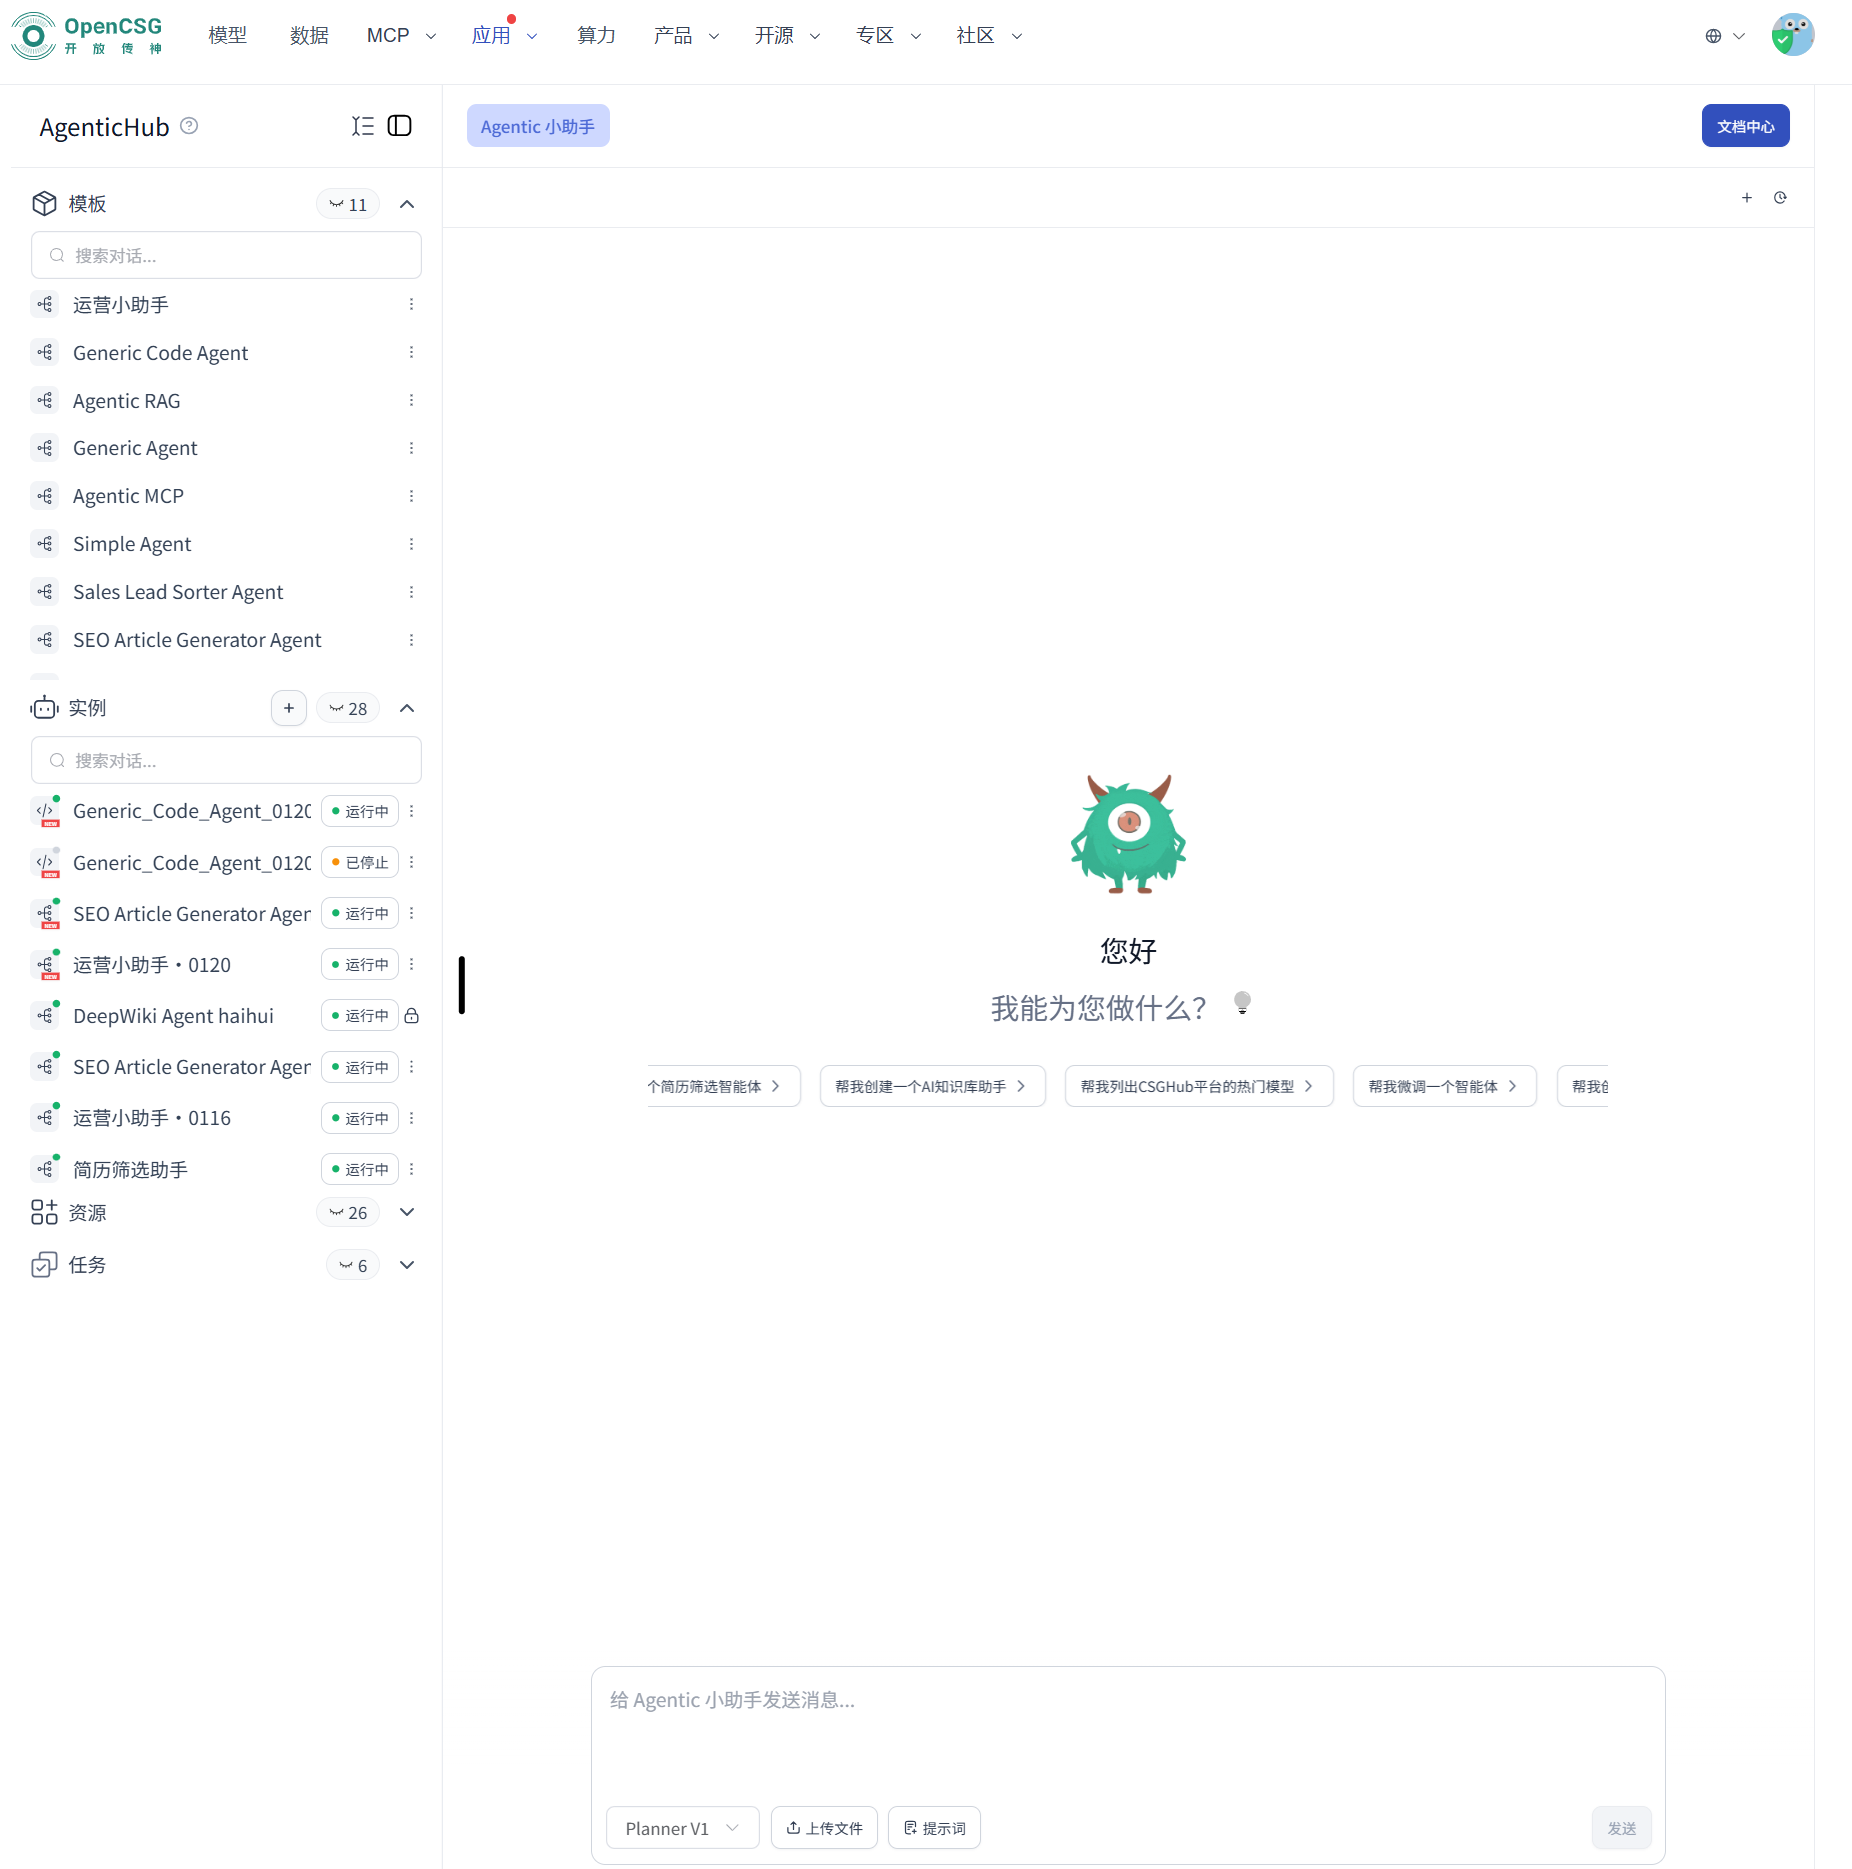Click the 文档中心 button

tap(1745, 127)
